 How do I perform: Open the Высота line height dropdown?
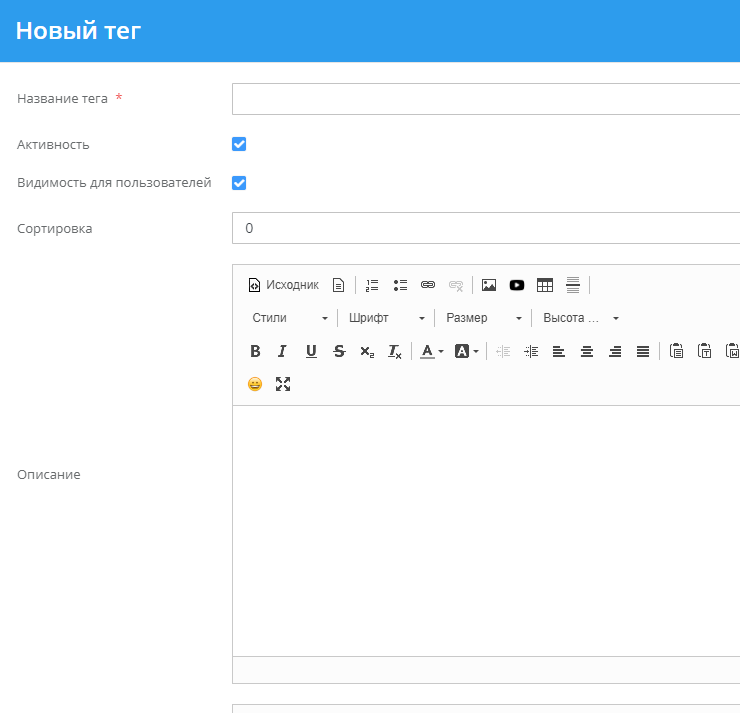pos(581,318)
